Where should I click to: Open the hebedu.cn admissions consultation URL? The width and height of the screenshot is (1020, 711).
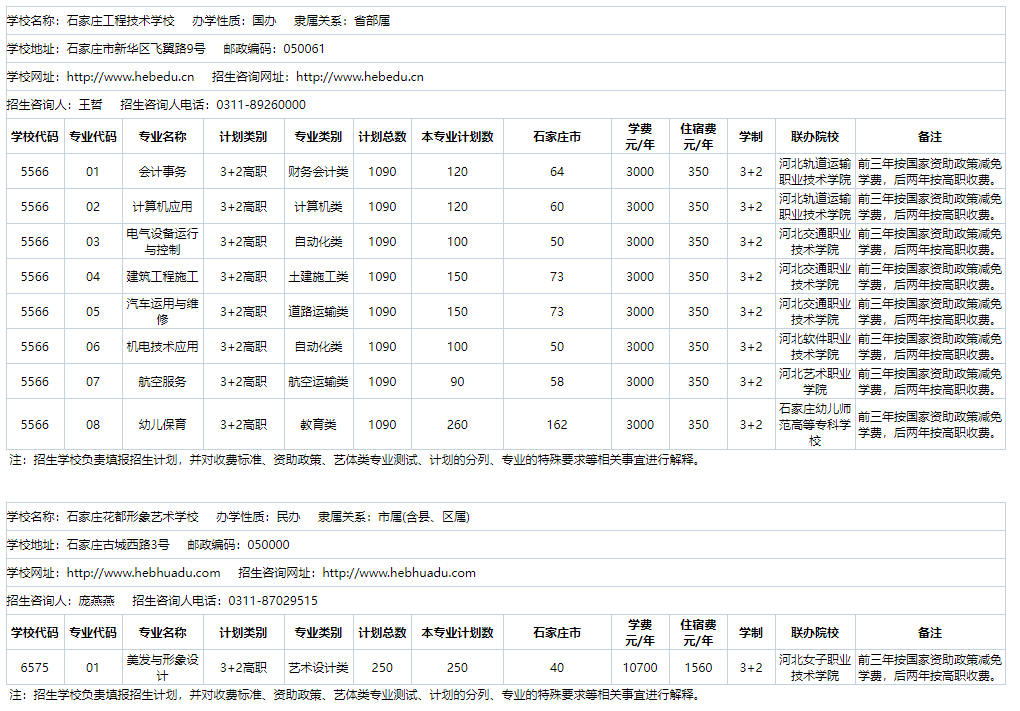[x=359, y=77]
